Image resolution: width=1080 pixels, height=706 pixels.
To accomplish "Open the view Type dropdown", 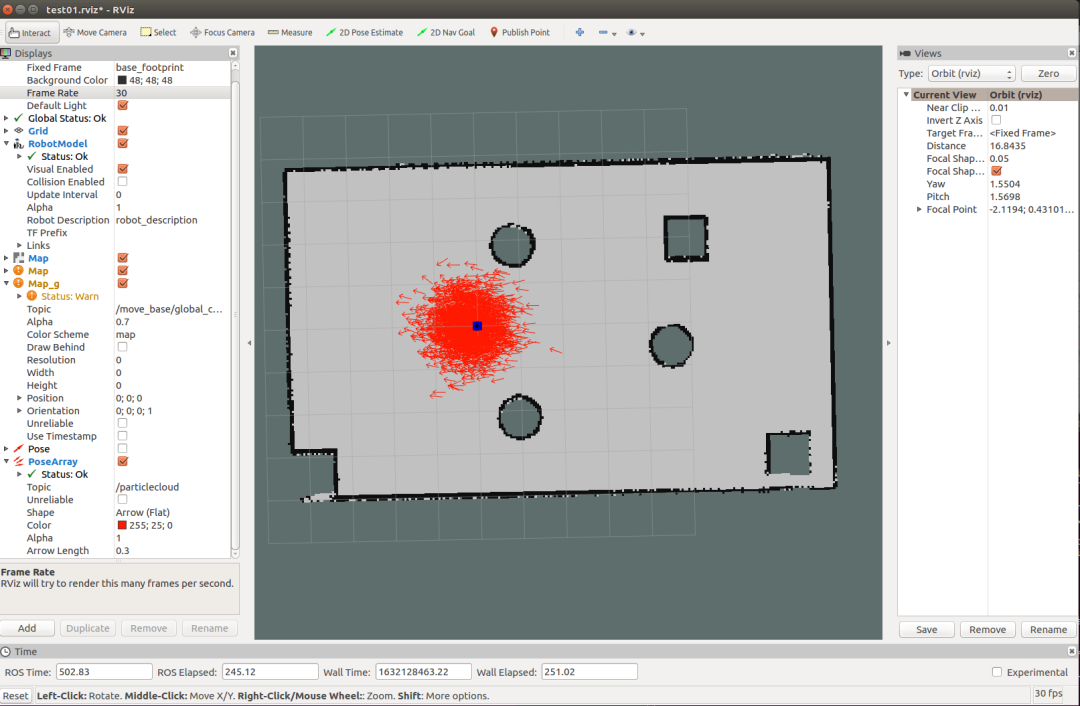I will 971,74.
